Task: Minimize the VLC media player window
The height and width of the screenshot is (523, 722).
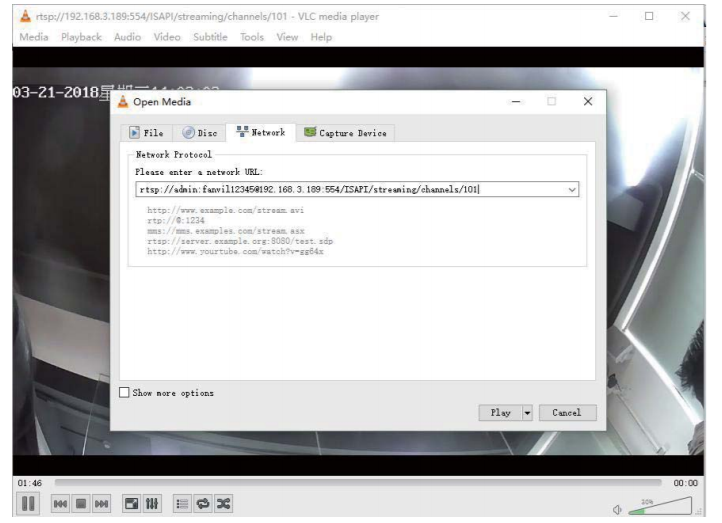Action: click(613, 16)
